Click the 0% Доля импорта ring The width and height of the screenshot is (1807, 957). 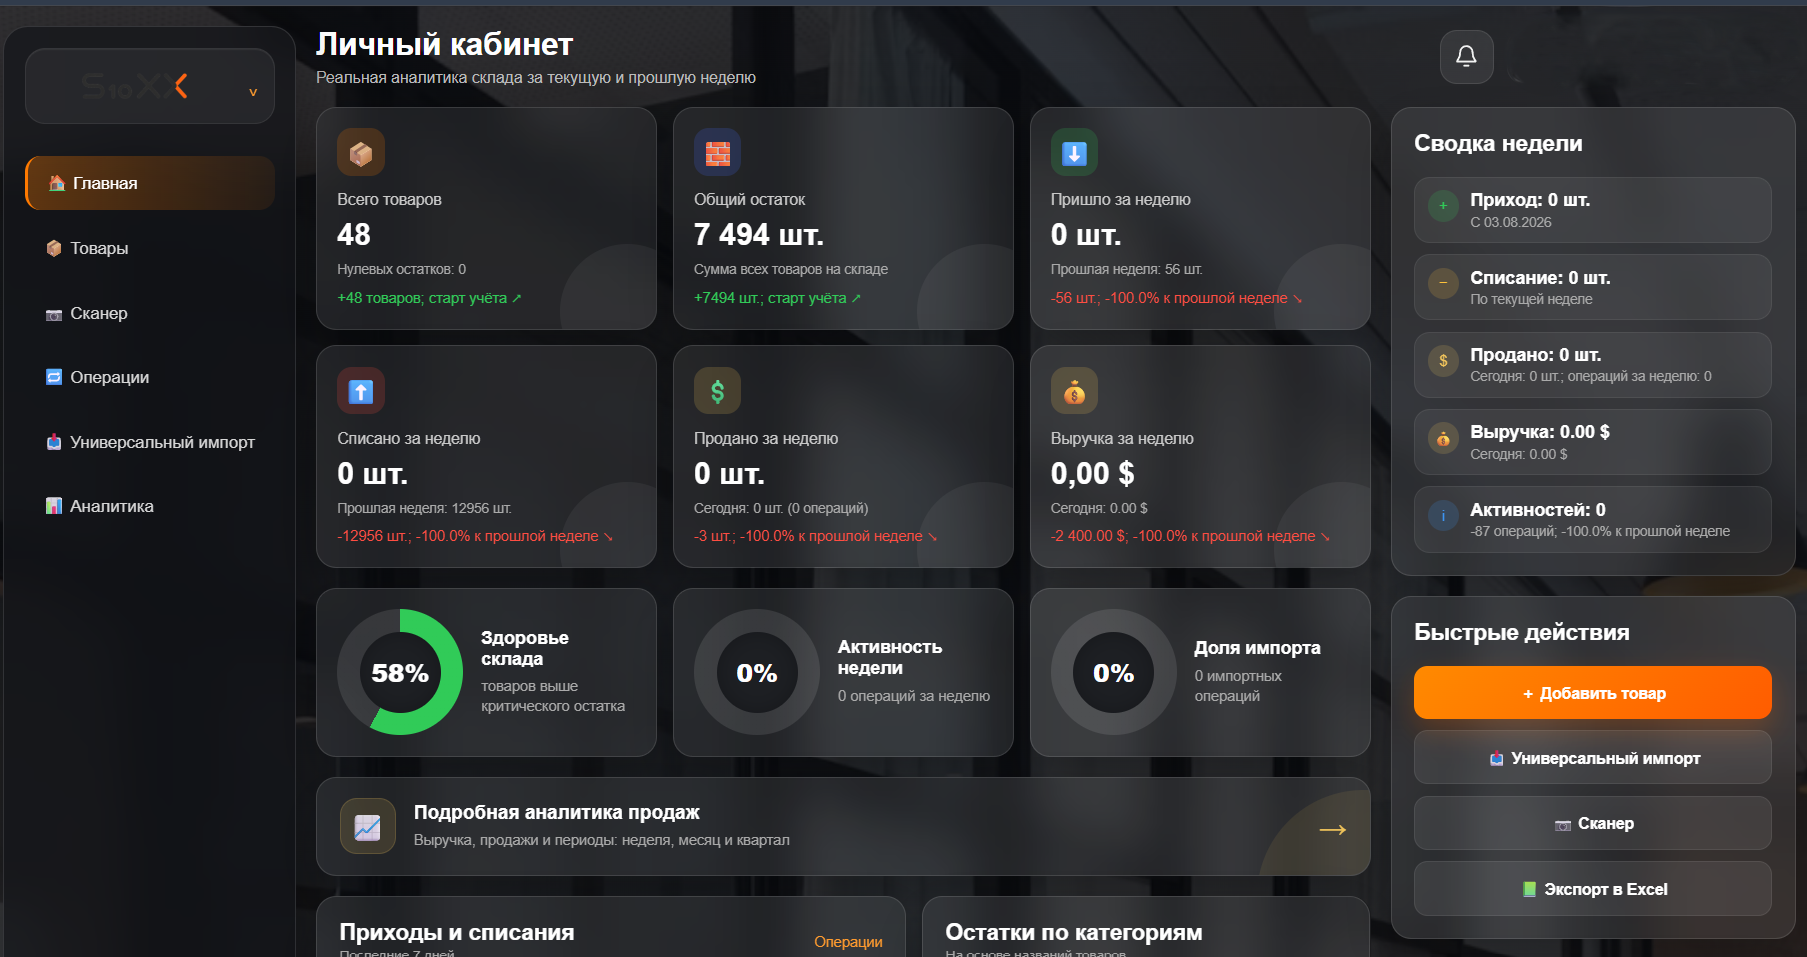(x=1113, y=672)
